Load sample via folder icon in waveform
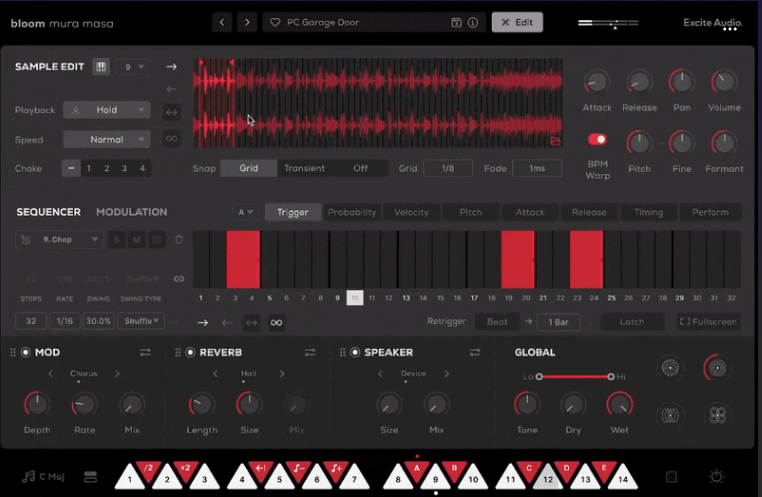 555,141
